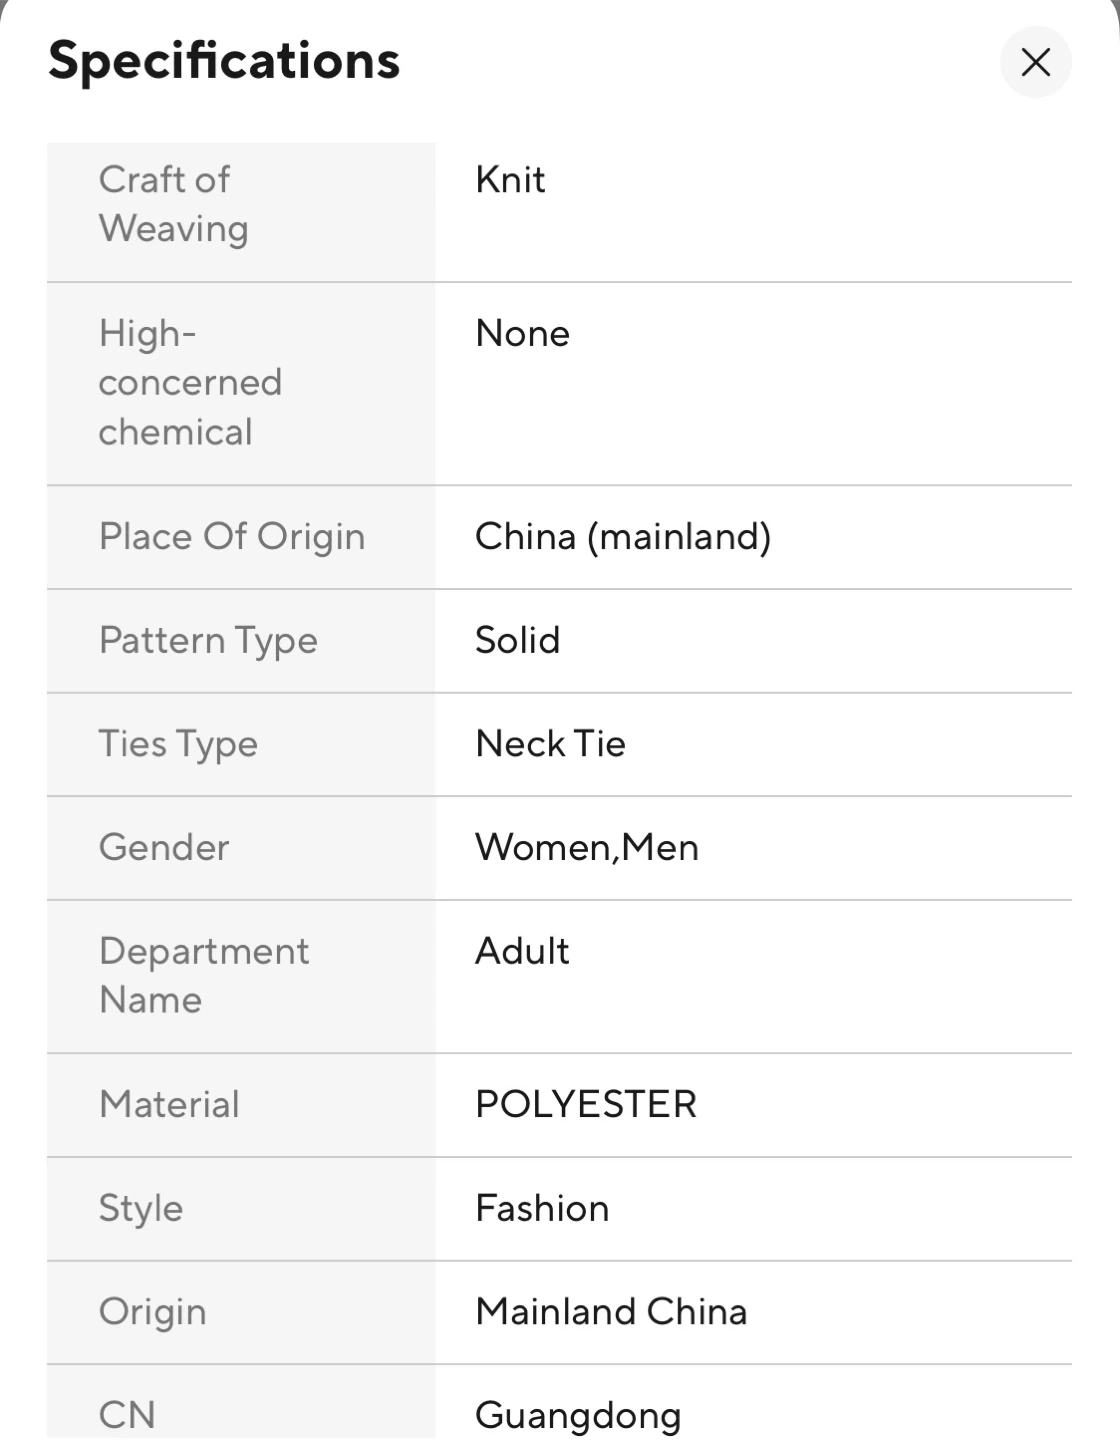Tap the Place Of Origin label

[232, 537]
